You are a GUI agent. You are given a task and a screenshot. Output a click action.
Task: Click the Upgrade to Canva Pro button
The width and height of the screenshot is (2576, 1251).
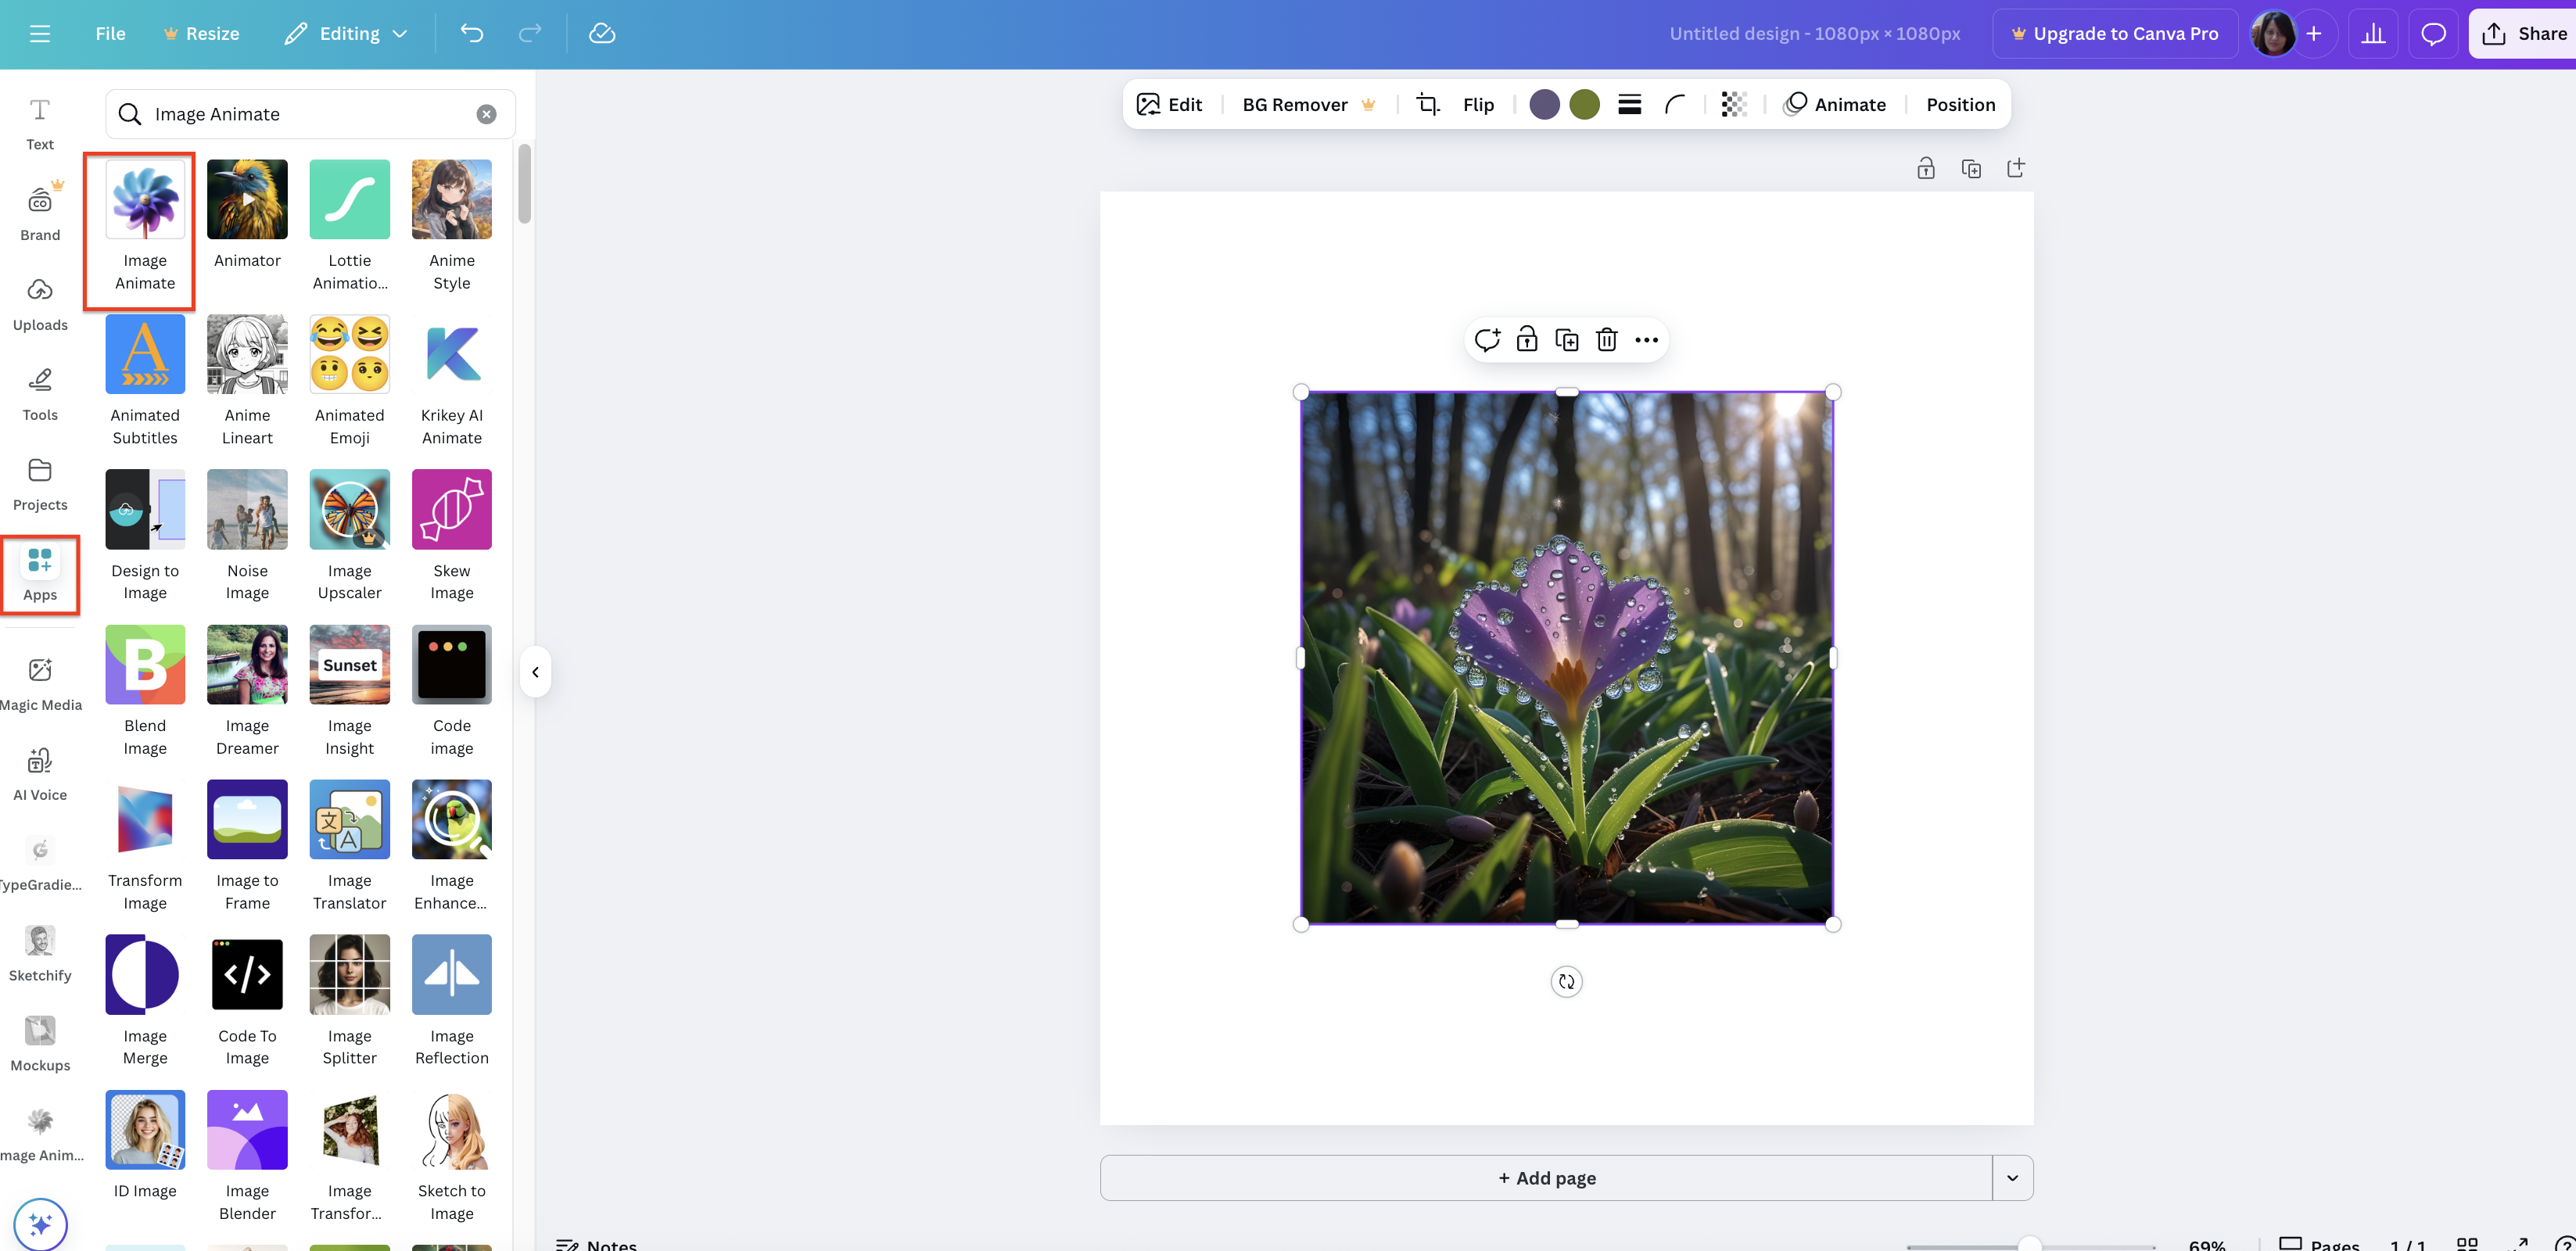click(x=2115, y=33)
